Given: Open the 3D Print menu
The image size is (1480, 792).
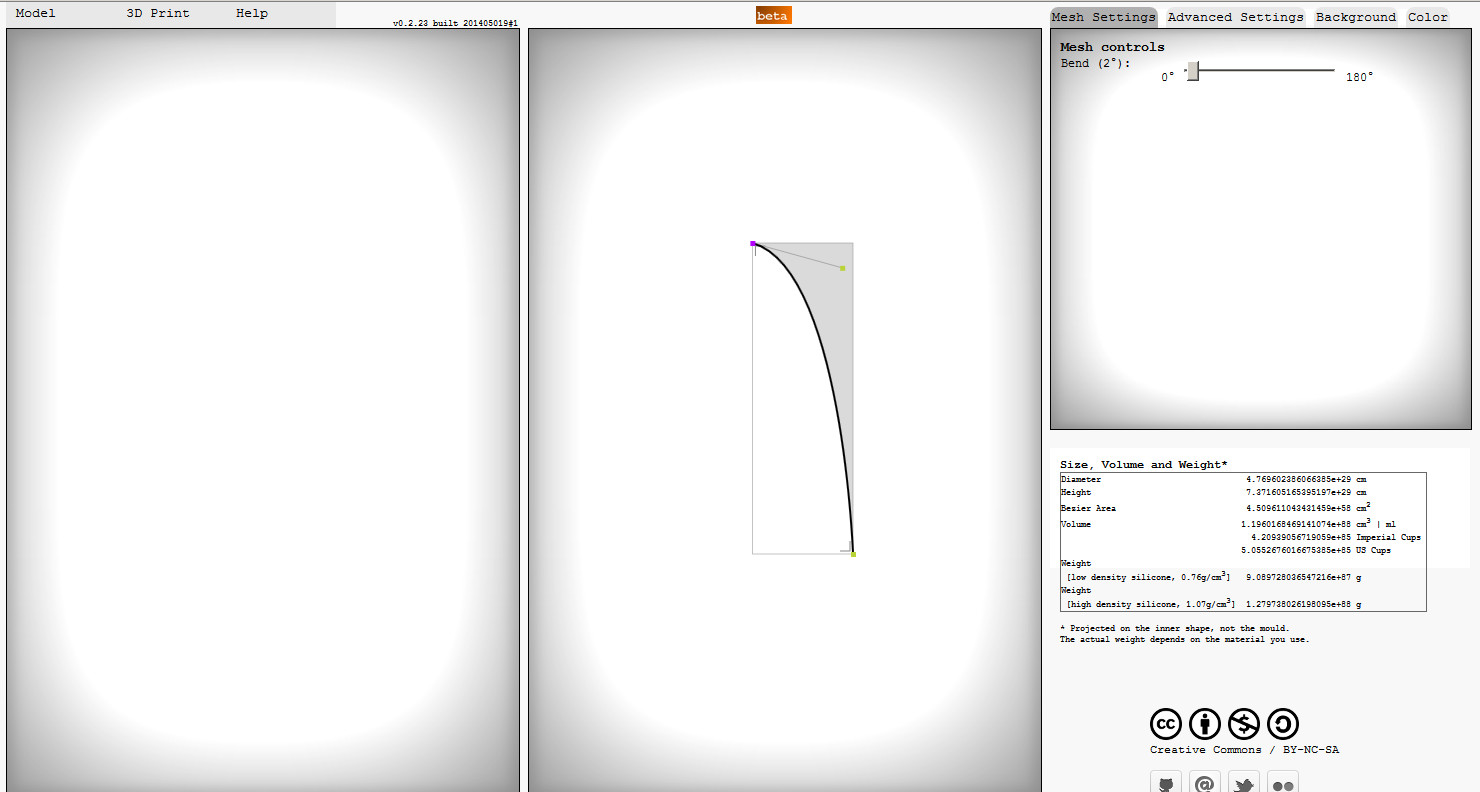Looking at the screenshot, I should 158,14.
